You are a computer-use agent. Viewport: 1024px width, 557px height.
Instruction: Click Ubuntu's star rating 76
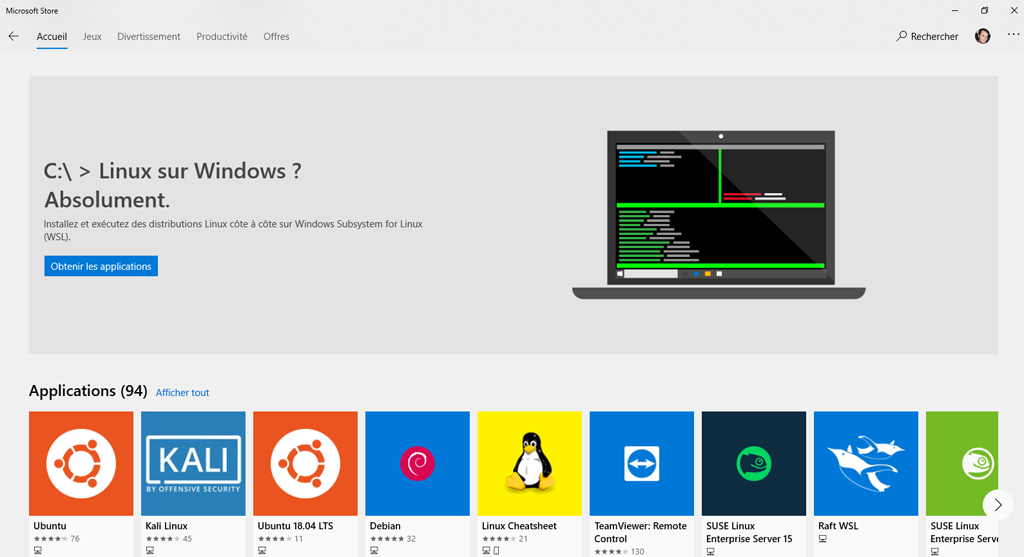pos(57,539)
